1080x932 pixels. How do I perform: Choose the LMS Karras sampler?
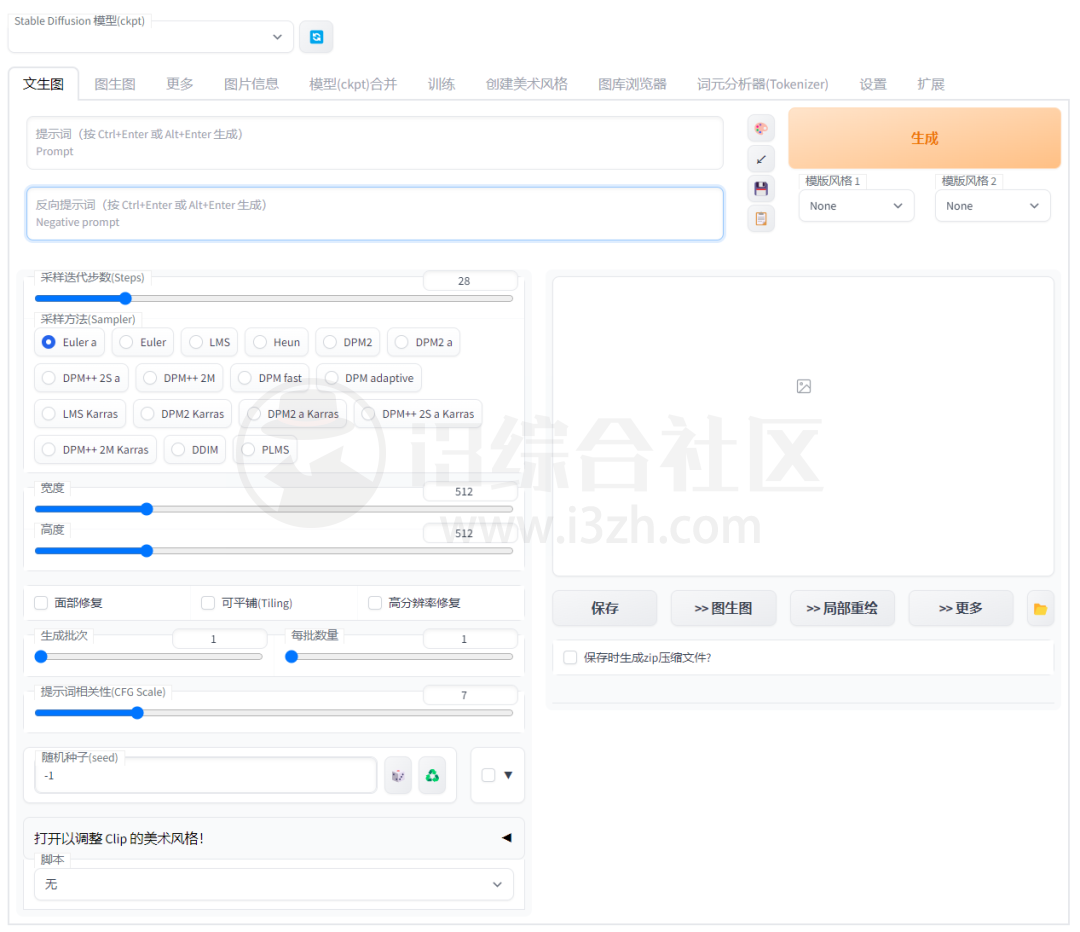(x=80, y=414)
